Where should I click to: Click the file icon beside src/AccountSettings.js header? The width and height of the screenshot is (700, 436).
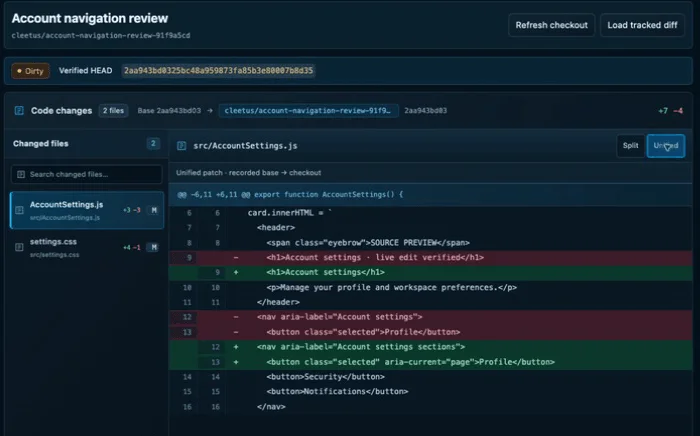[181, 145]
